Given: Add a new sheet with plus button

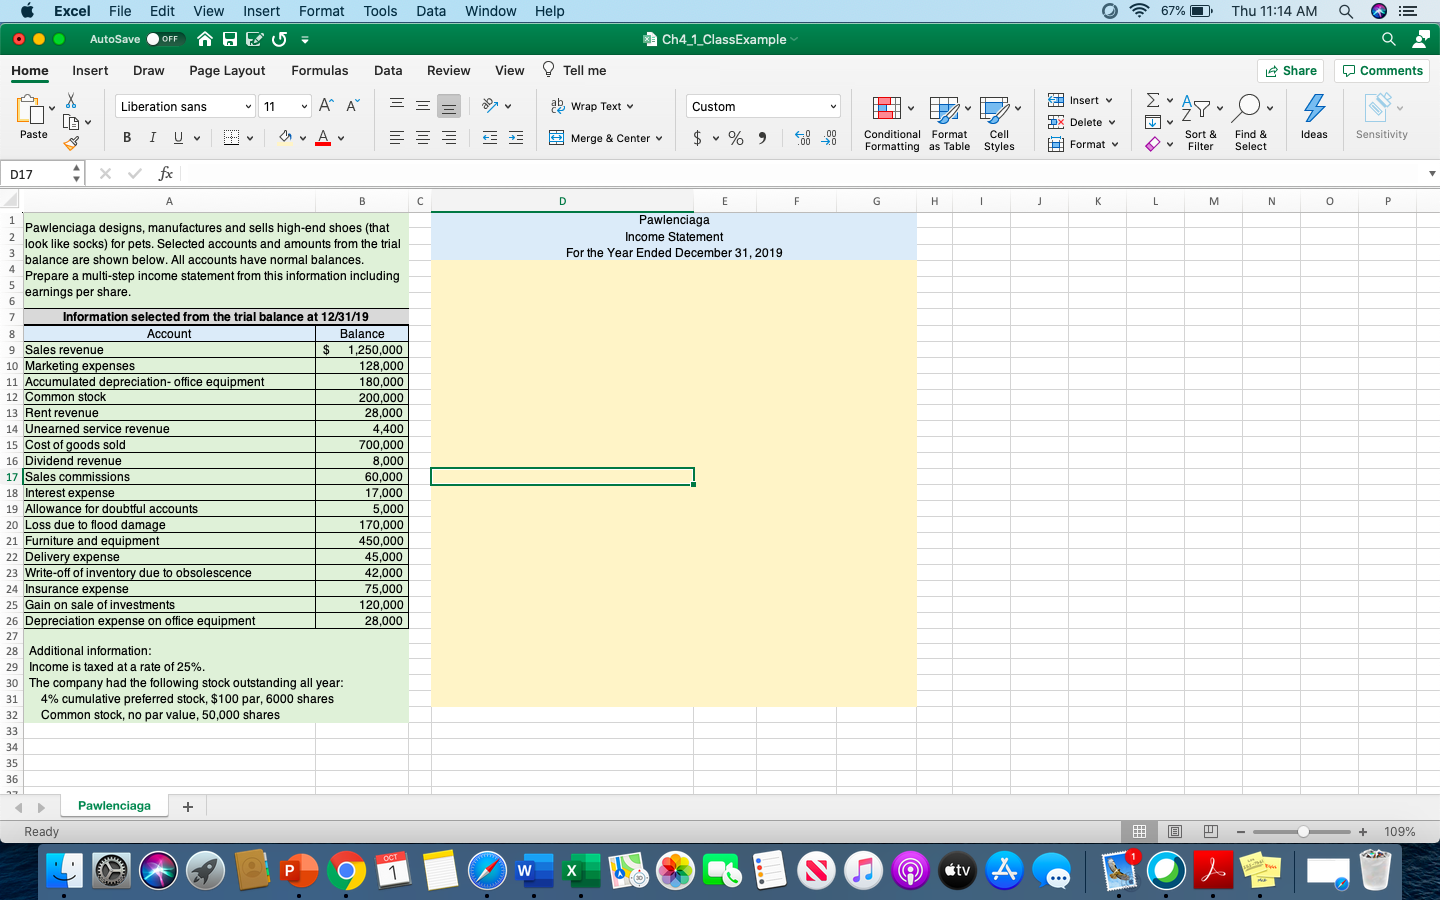Looking at the screenshot, I should point(187,805).
